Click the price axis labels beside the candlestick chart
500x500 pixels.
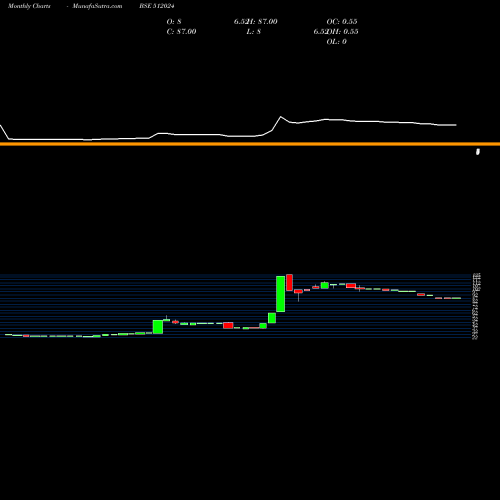click(x=476, y=306)
